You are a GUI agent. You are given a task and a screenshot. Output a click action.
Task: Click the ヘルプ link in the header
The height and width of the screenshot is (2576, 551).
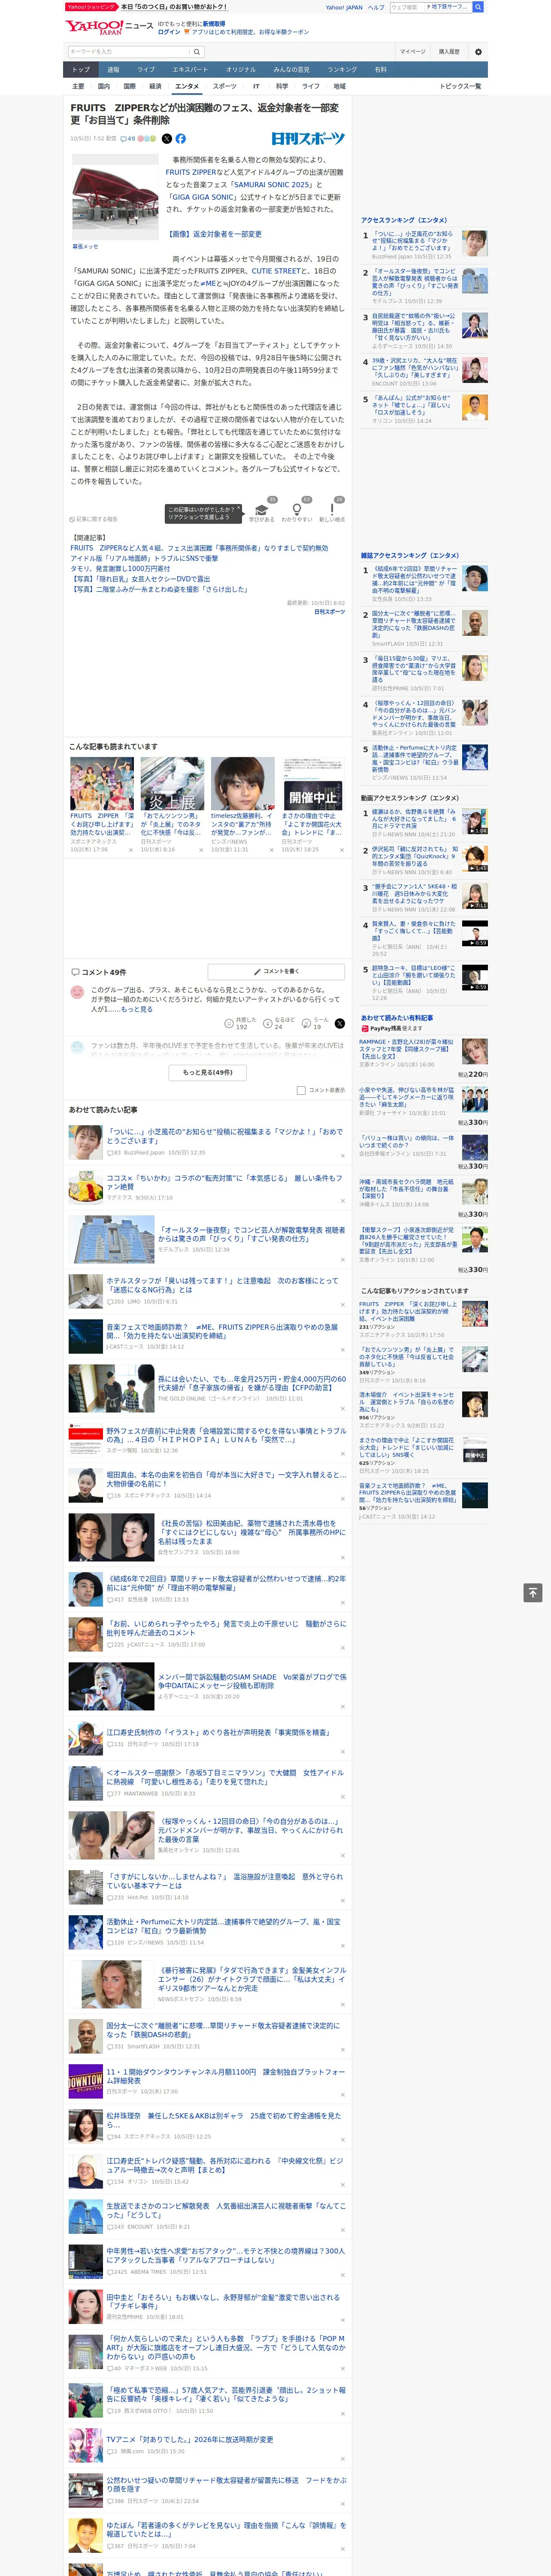pyautogui.click(x=375, y=7)
